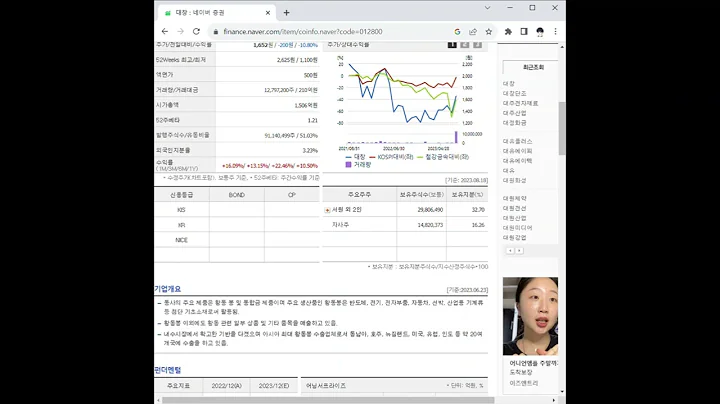Click the 2022/12(A) column header

click(226, 386)
